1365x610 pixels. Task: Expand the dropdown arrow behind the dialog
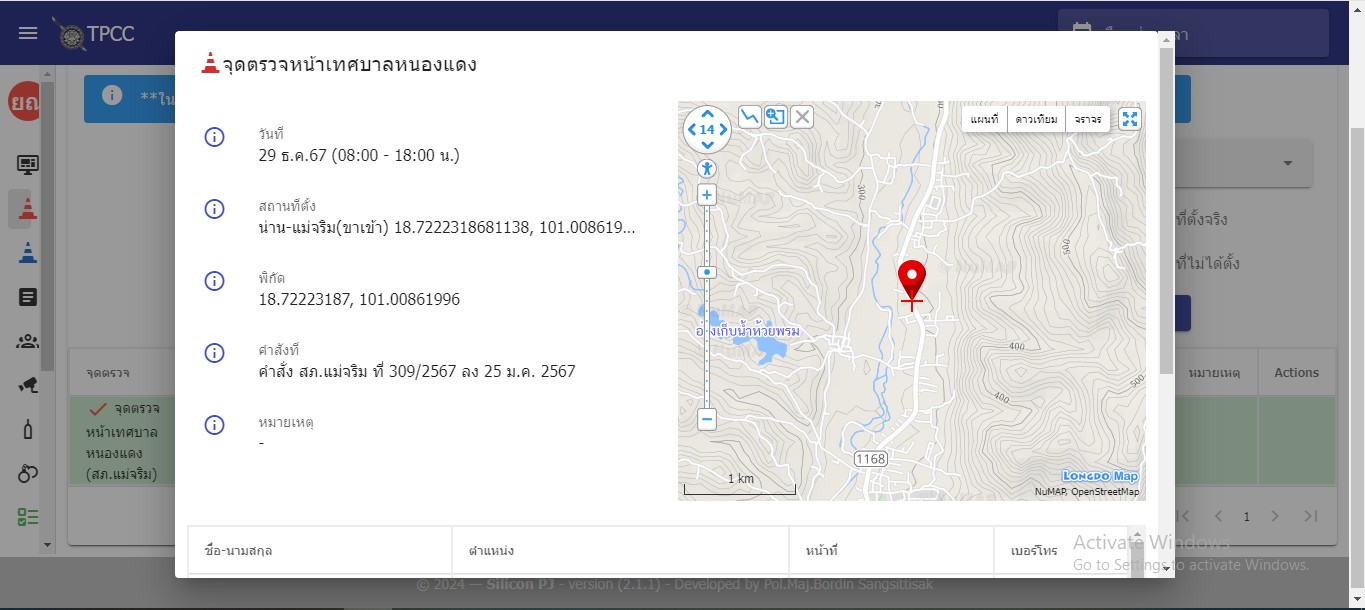pyautogui.click(x=1287, y=163)
